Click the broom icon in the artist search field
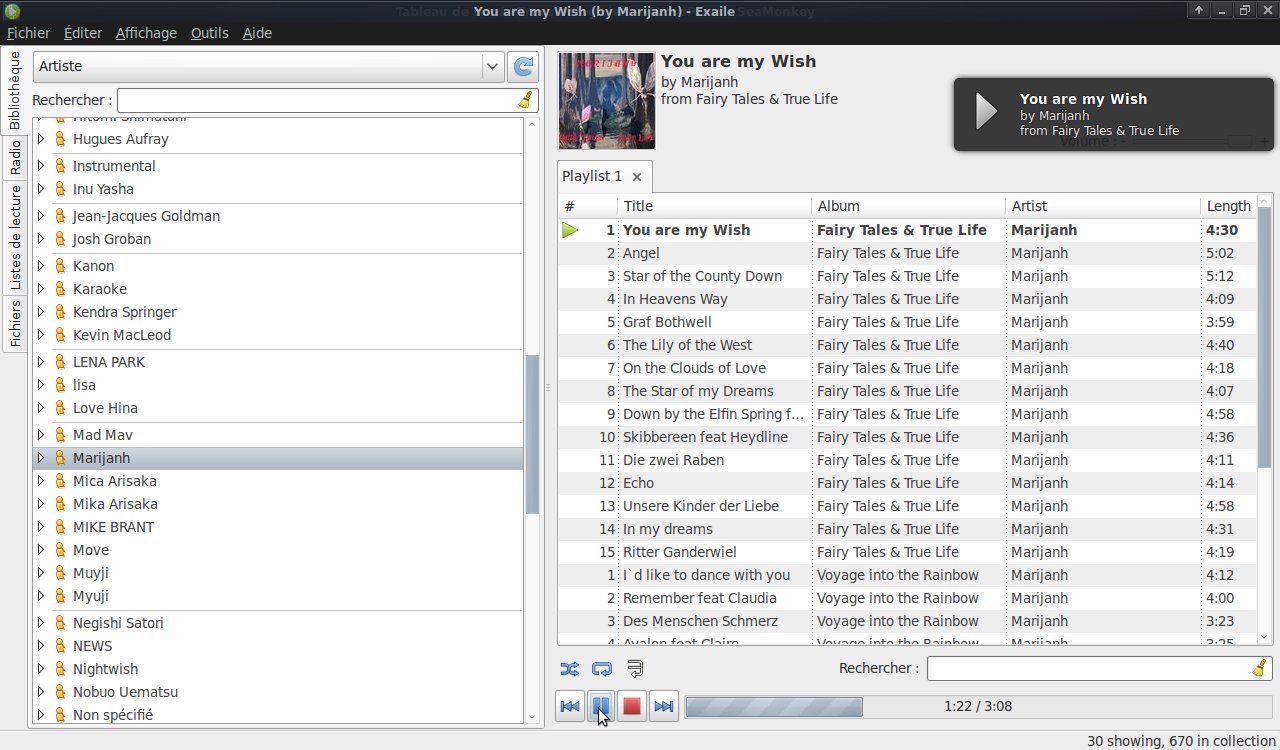Image resolution: width=1280 pixels, height=750 pixels. 525,100
